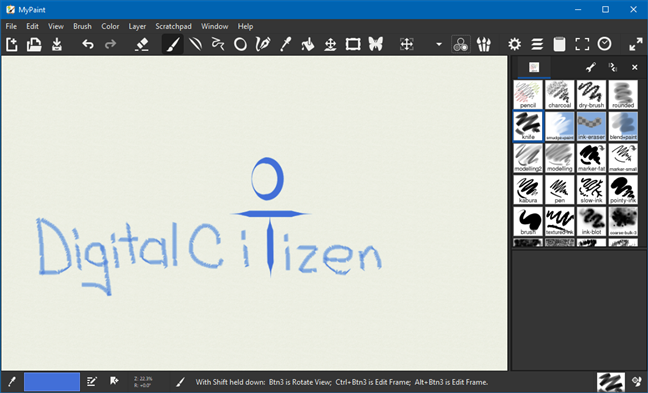Expand the view tools dropdown arrow
The width and height of the screenshot is (648, 393).
438,44
